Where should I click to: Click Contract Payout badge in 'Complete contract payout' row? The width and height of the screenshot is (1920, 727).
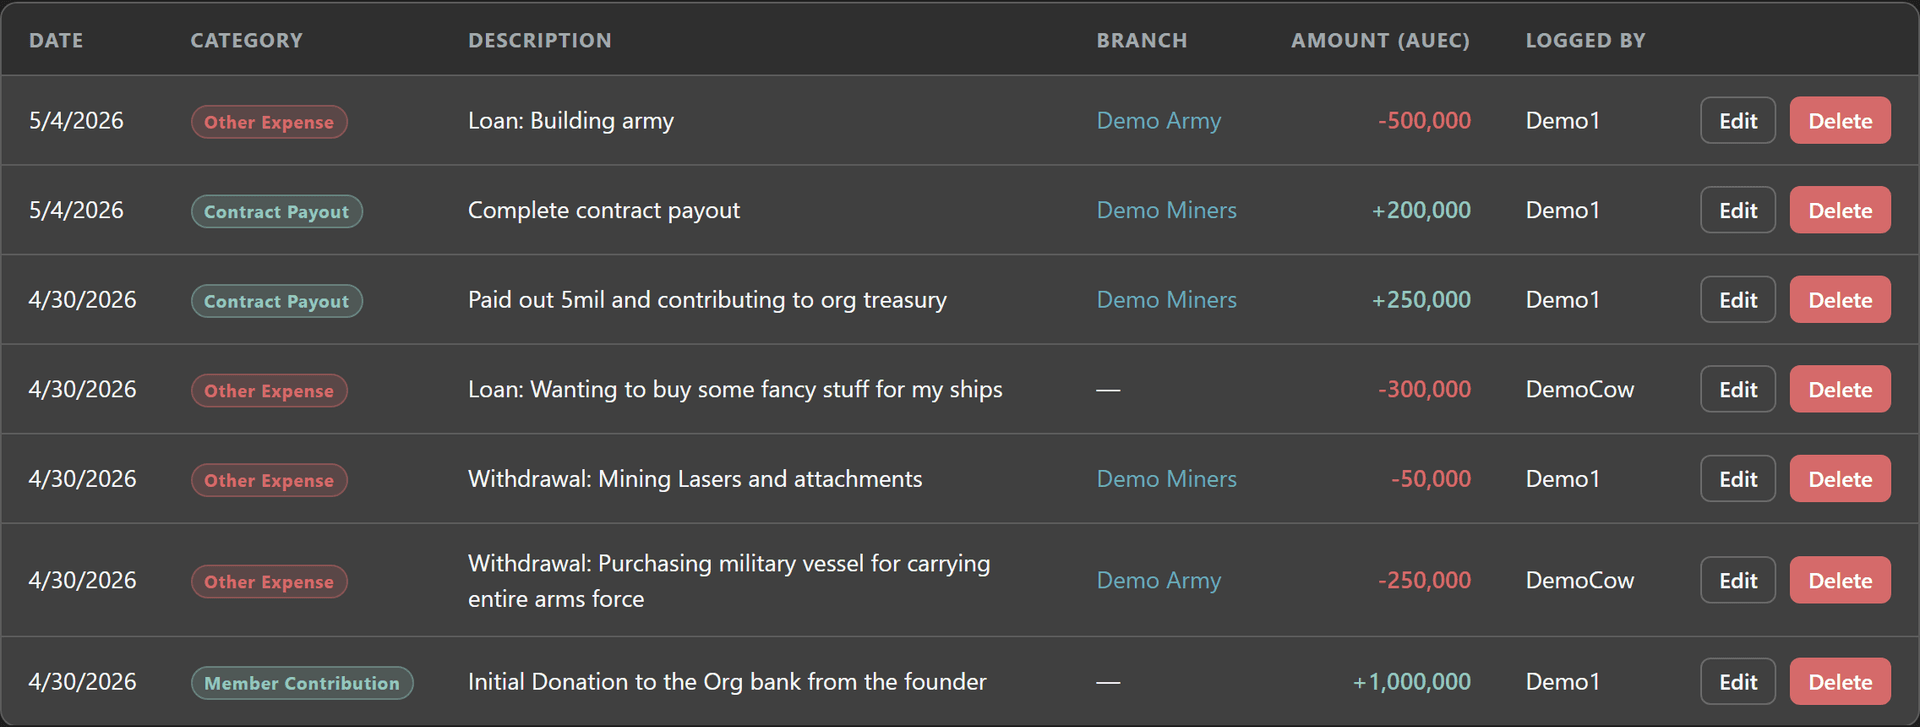(277, 211)
